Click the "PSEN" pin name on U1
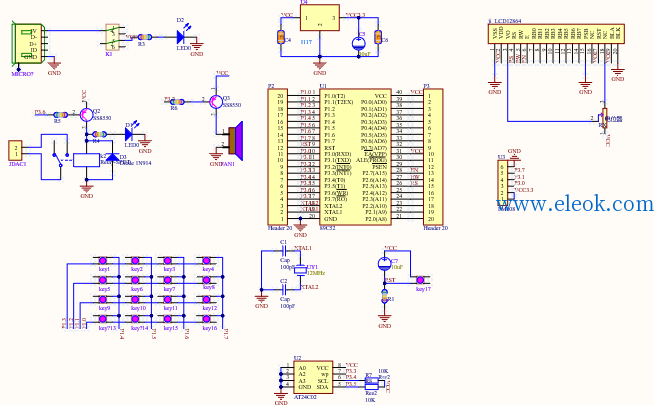654x405 pixels. (380, 167)
